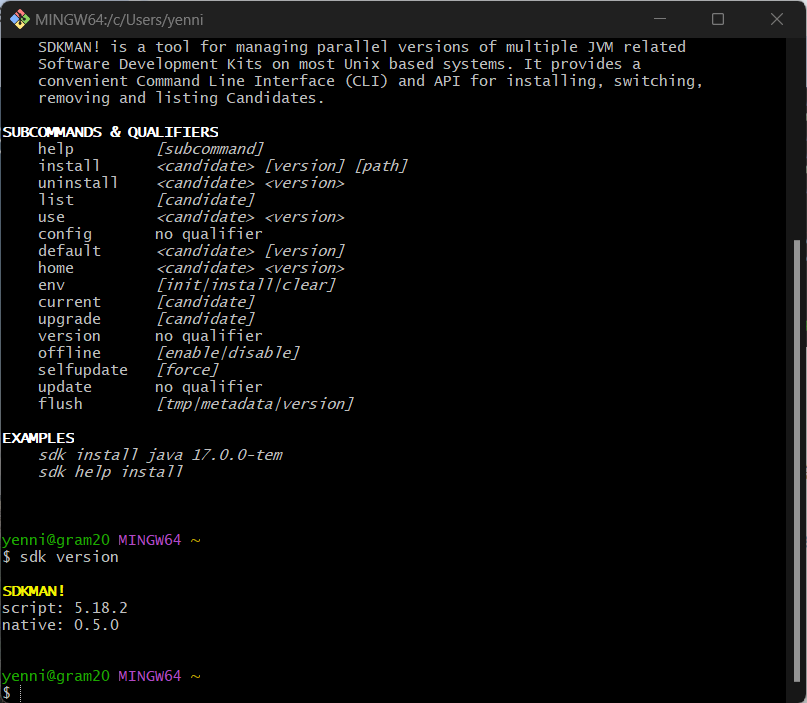This screenshot has height=703, width=807.
Task: Click 'no qualifier' next to config
Action: point(209,234)
